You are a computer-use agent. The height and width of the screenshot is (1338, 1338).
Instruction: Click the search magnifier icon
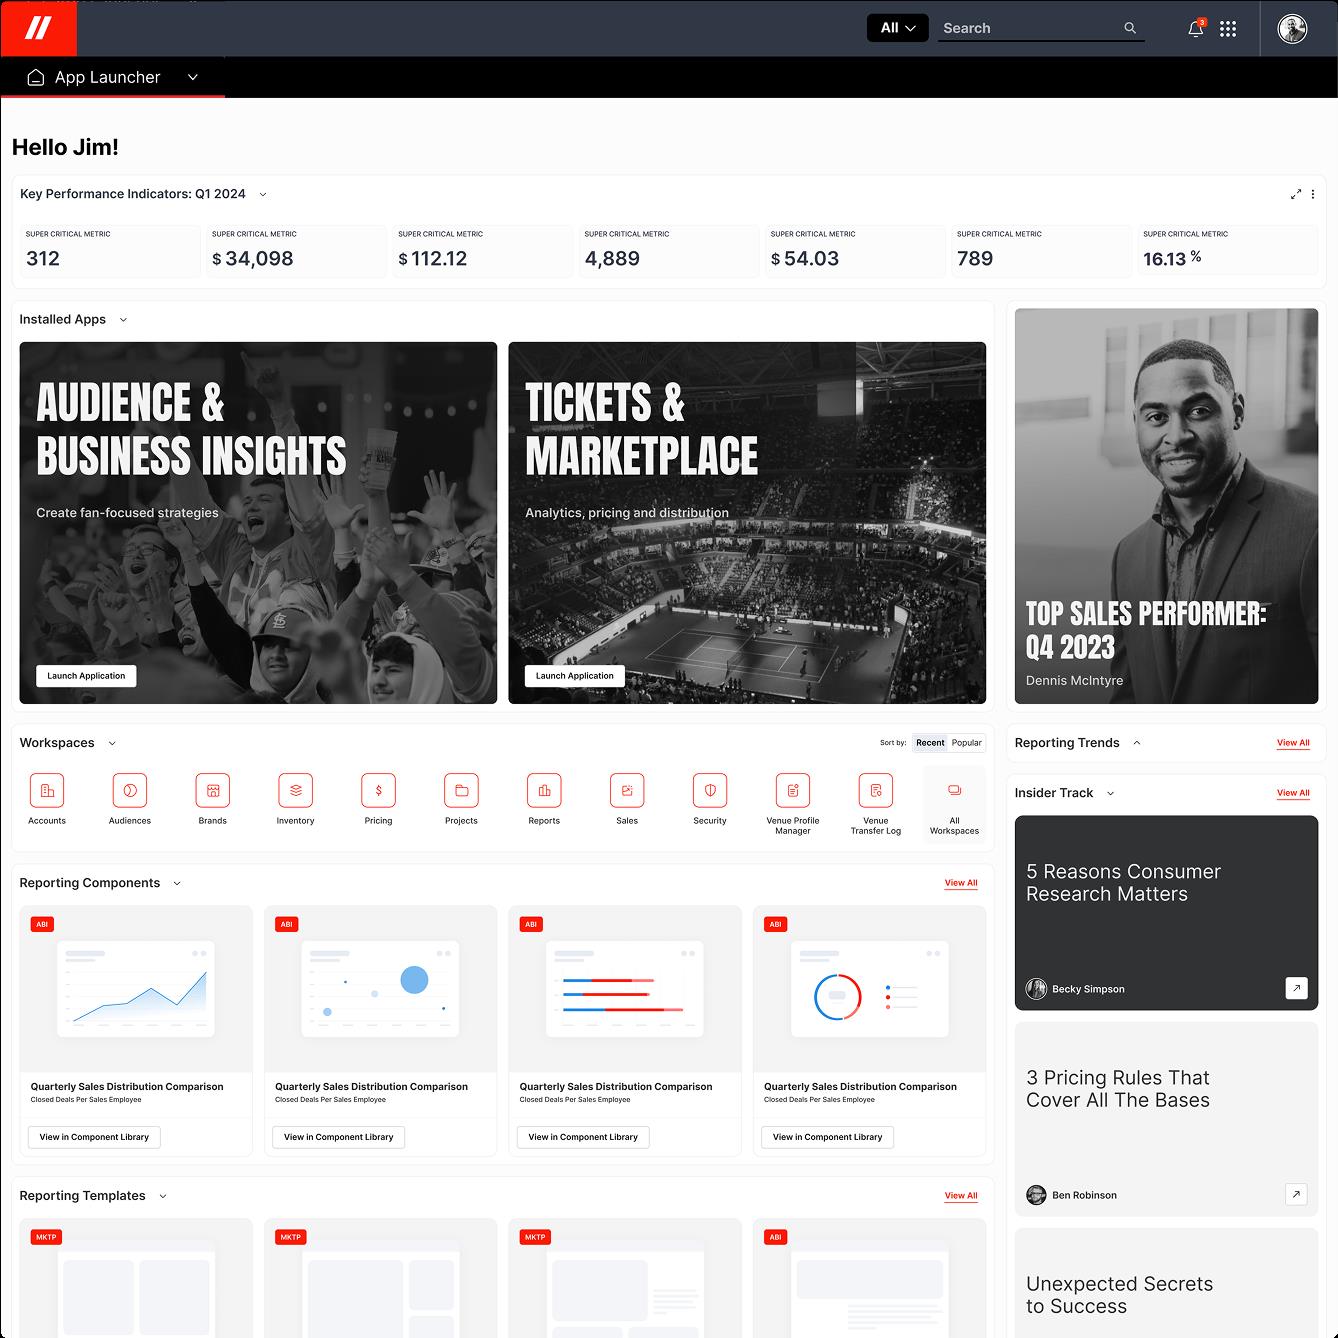pos(1130,28)
